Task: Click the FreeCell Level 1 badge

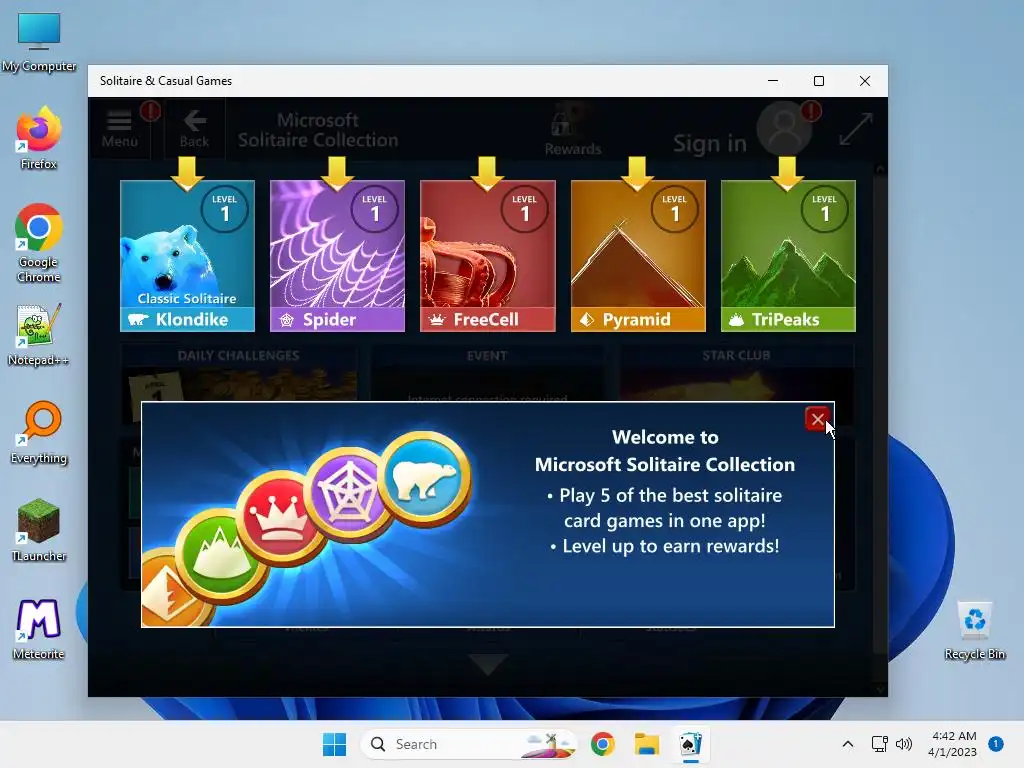Action: (x=524, y=209)
